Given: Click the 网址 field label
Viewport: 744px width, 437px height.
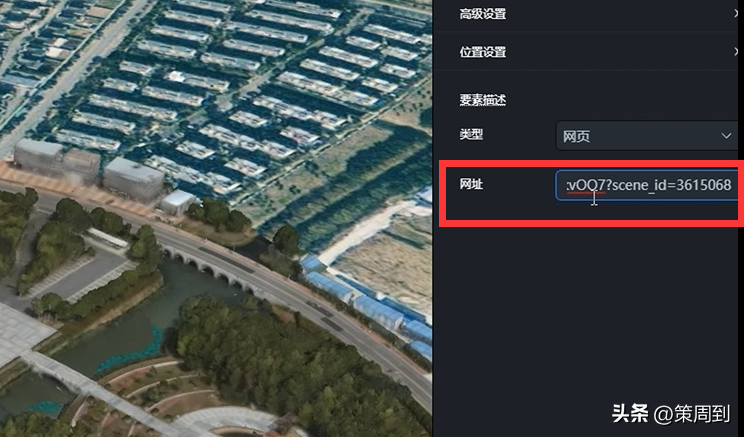Looking at the screenshot, I should (x=471, y=184).
